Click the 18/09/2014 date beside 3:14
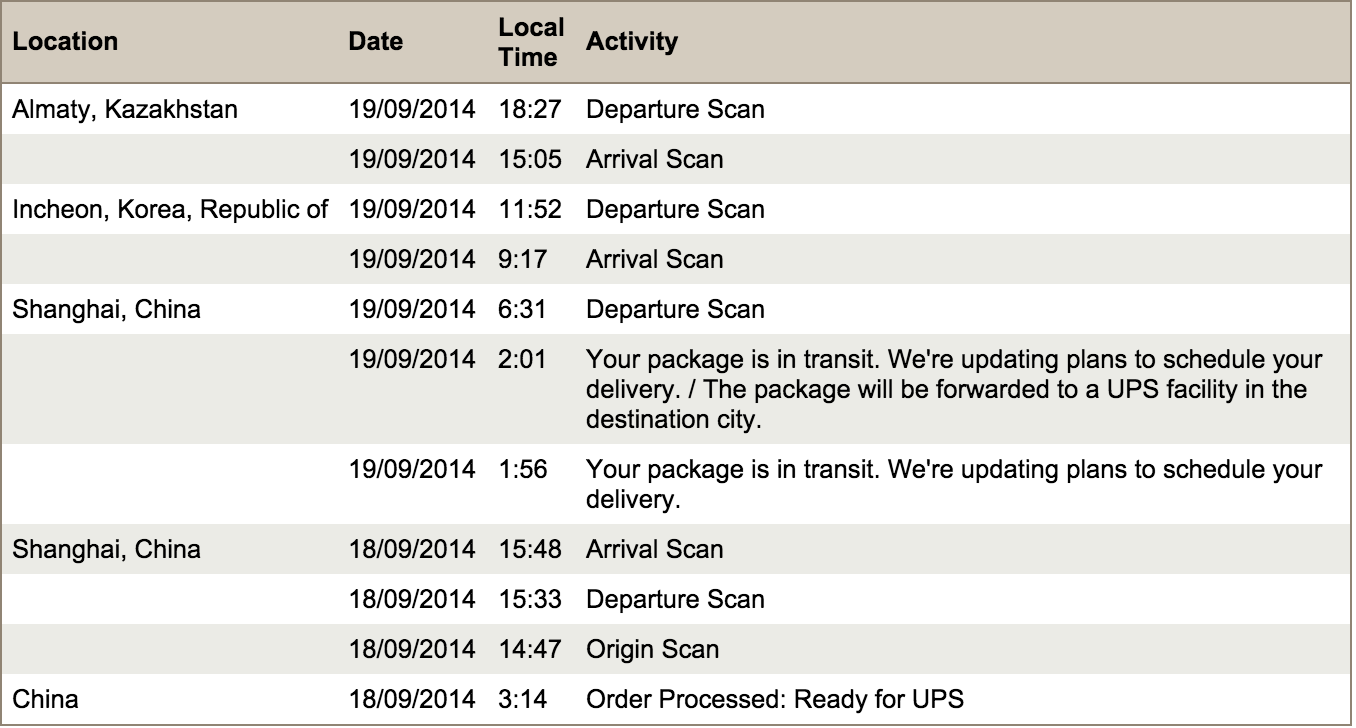Screen dimensions: 1356x728 412,699
